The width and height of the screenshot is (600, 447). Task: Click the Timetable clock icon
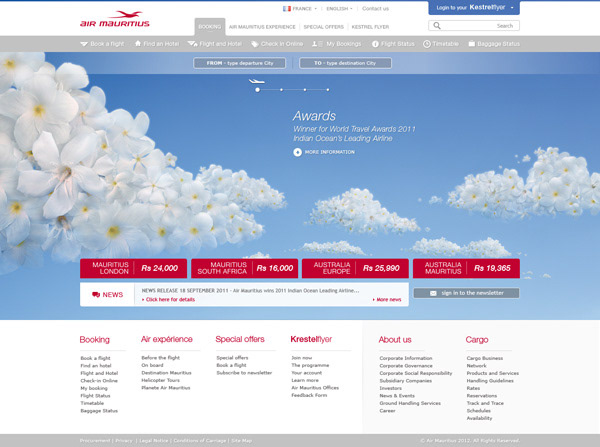427,44
